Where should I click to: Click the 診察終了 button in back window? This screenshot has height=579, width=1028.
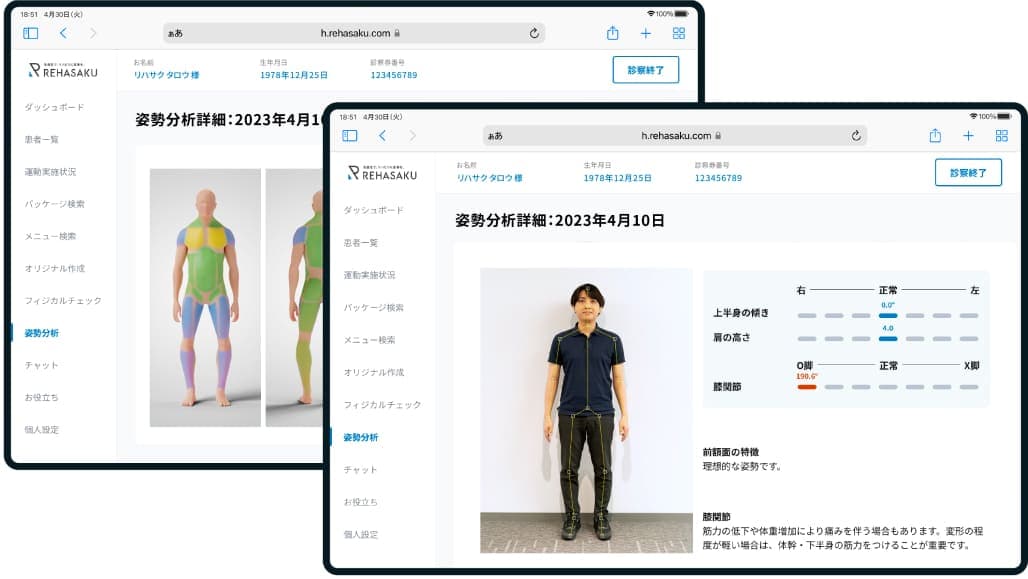pos(645,69)
